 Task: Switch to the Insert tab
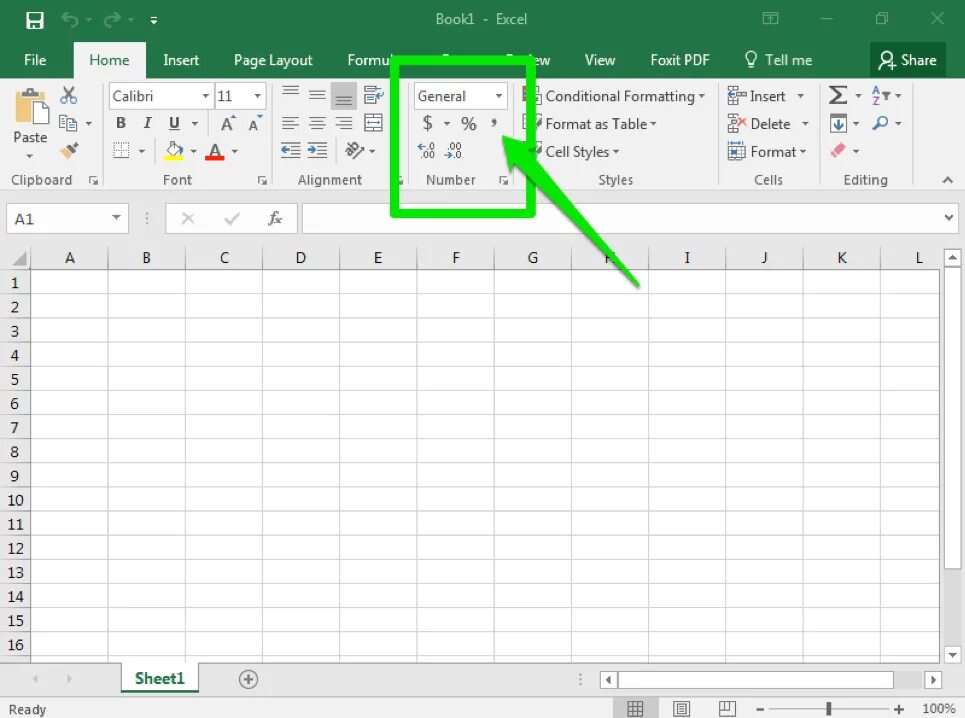coord(181,60)
